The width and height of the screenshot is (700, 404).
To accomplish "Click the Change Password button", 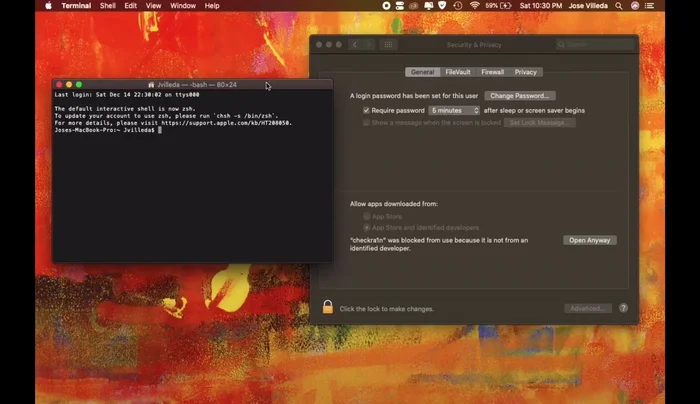I will tap(520, 95).
